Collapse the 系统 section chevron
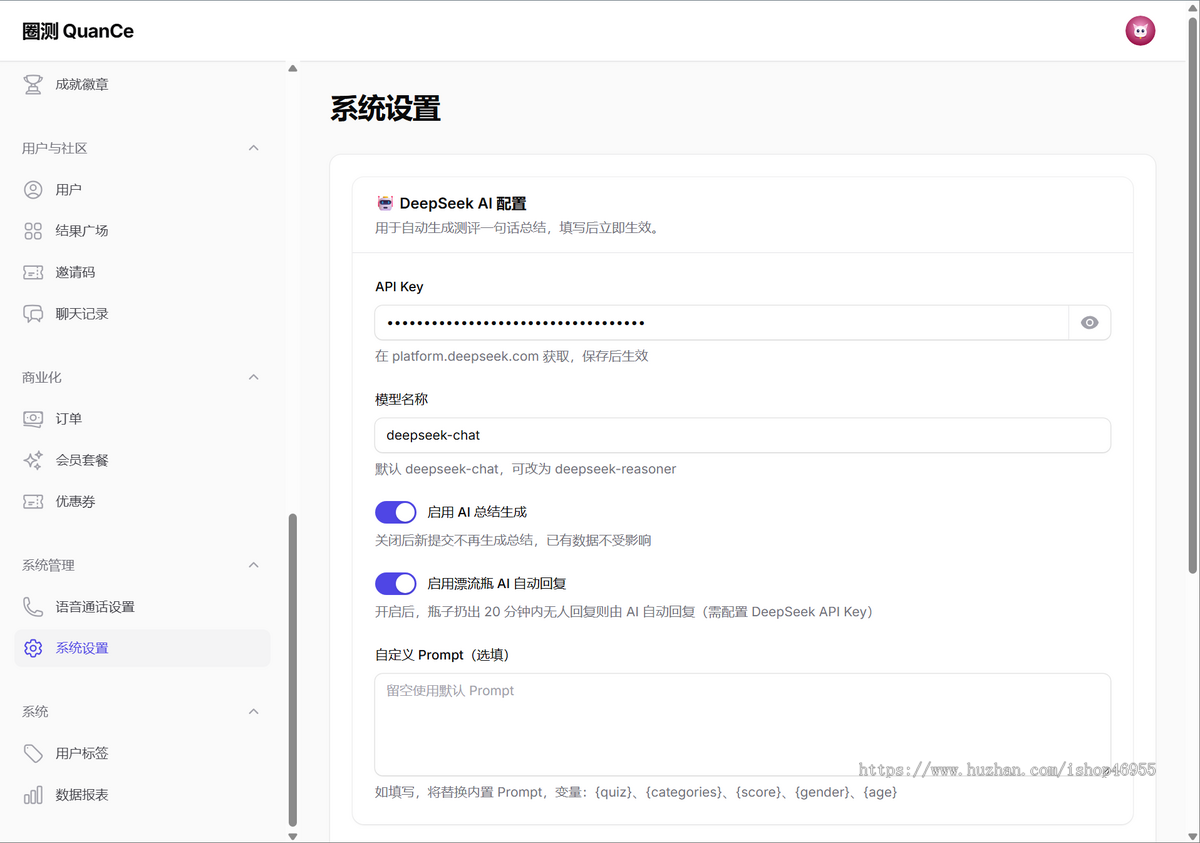 [x=254, y=712]
